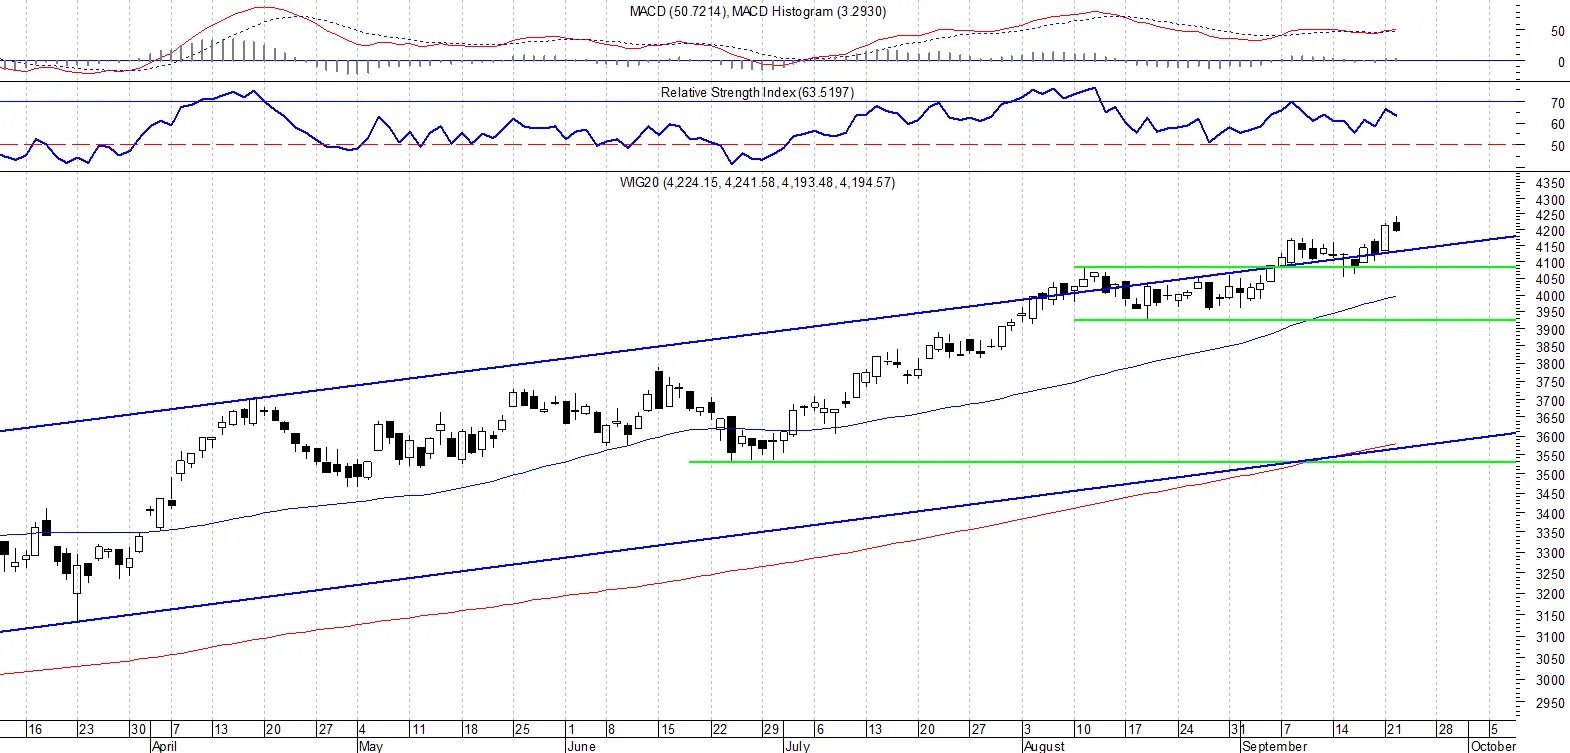The image size is (1570, 753).
Task: Select the 2950 price axis label
Action: click(1549, 704)
